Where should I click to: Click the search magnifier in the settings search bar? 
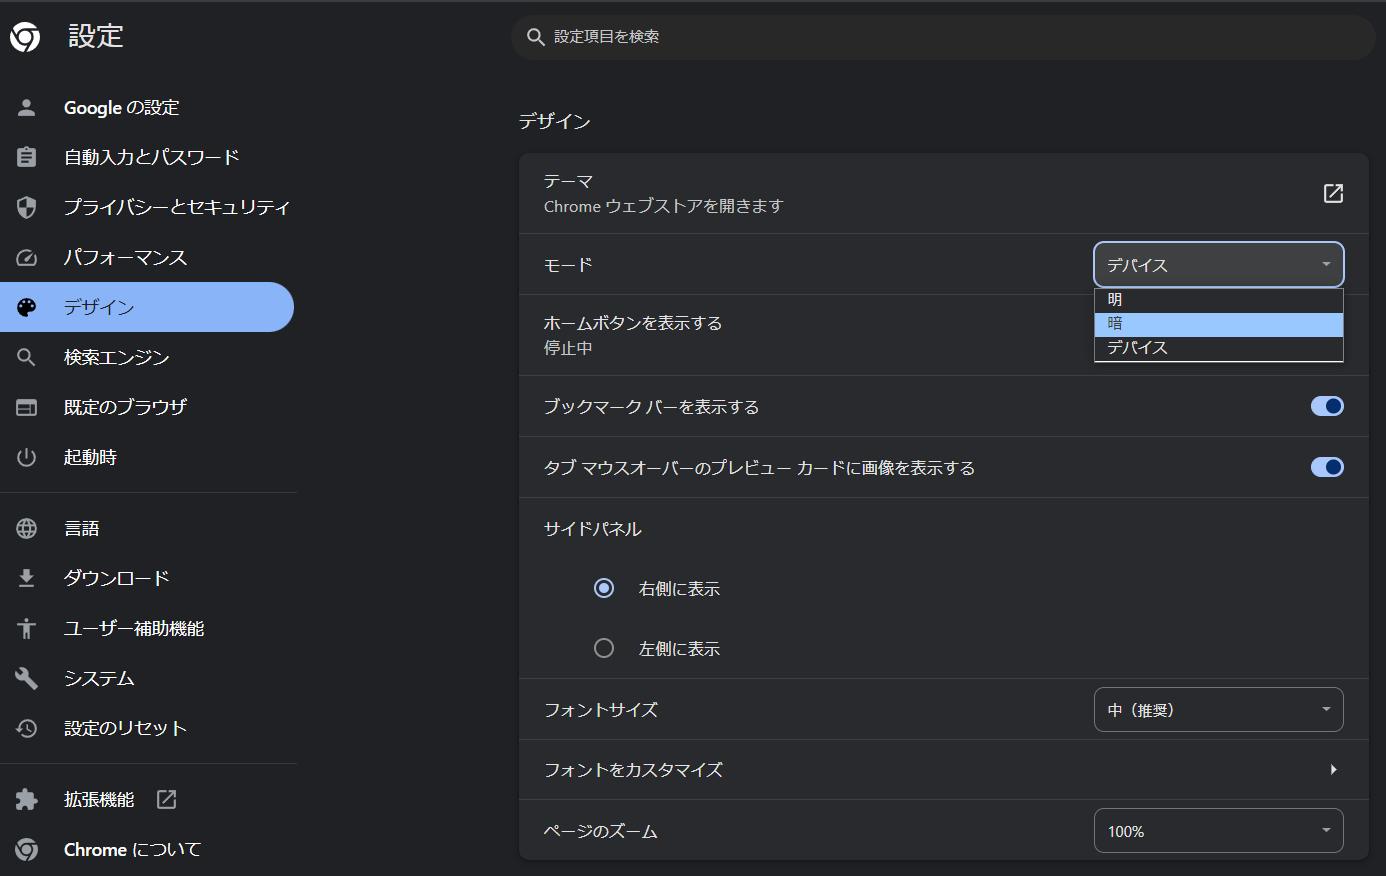[x=536, y=37]
